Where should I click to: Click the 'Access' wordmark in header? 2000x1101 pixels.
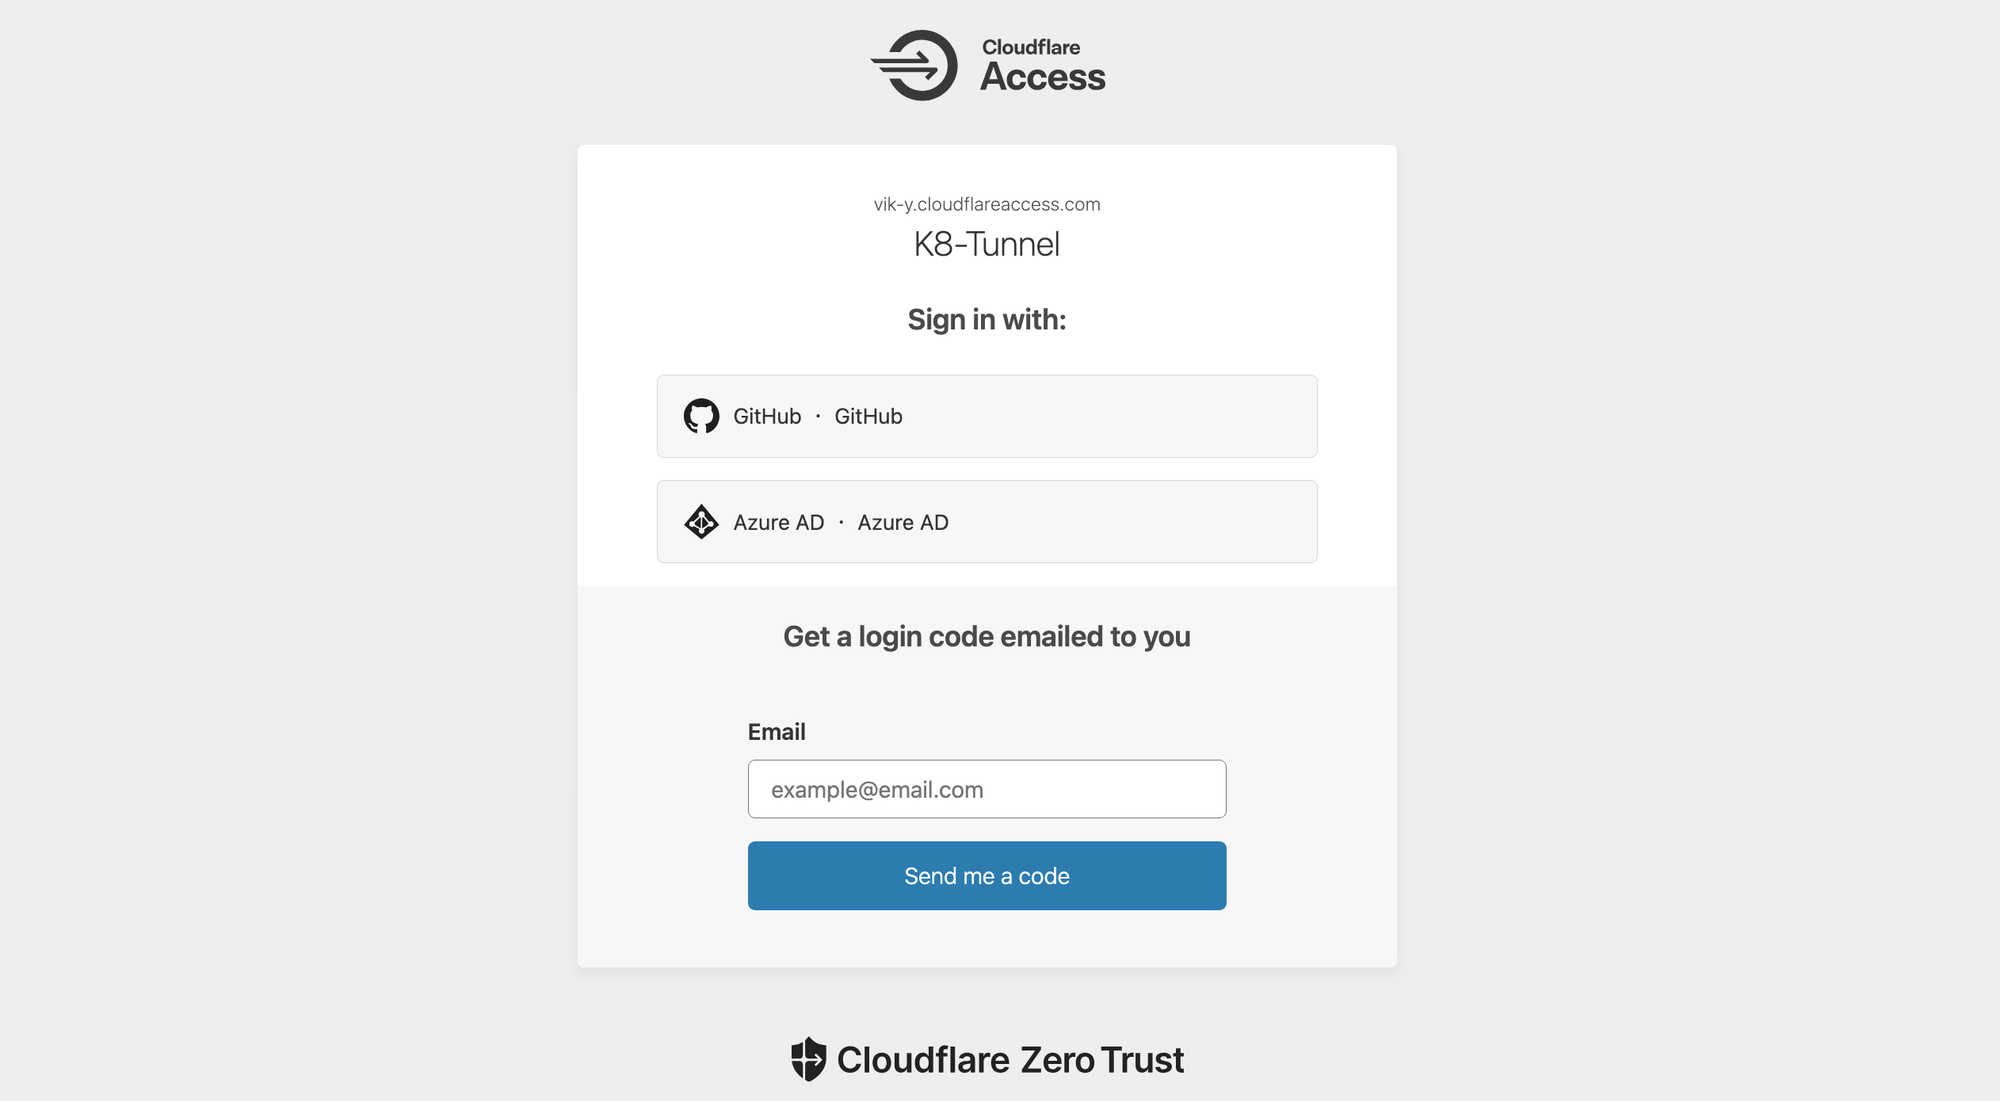click(x=1042, y=77)
